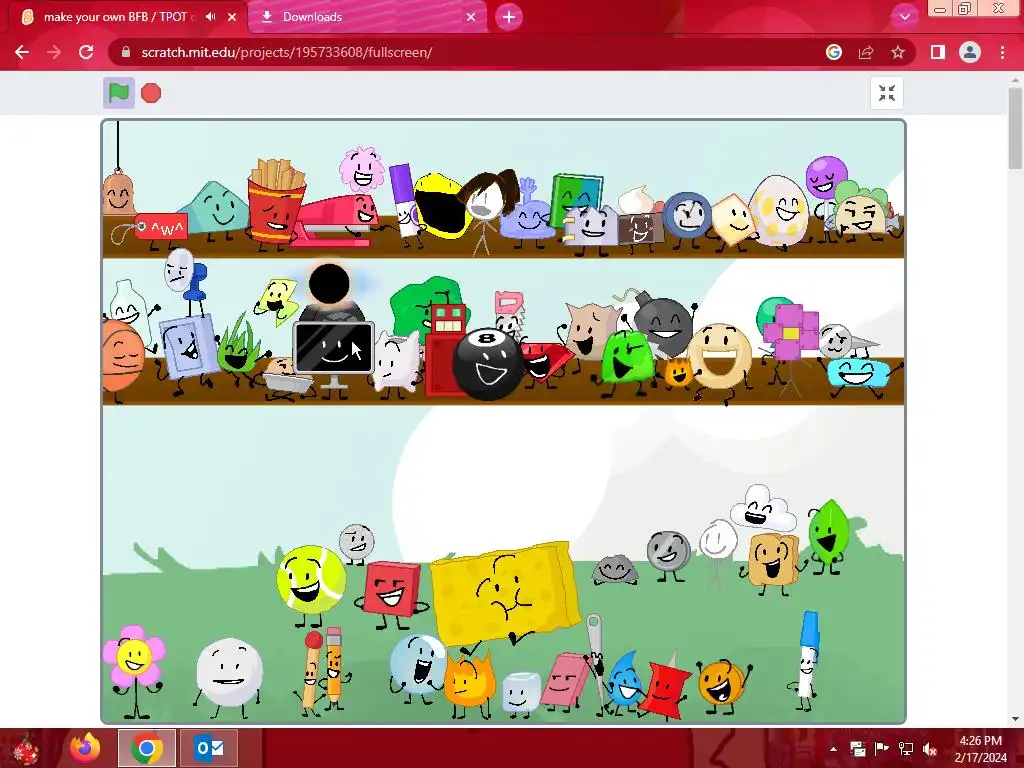Open the Chrome profile avatar menu
The width and height of the screenshot is (1024, 768).
pyautogui.click(x=970, y=52)
